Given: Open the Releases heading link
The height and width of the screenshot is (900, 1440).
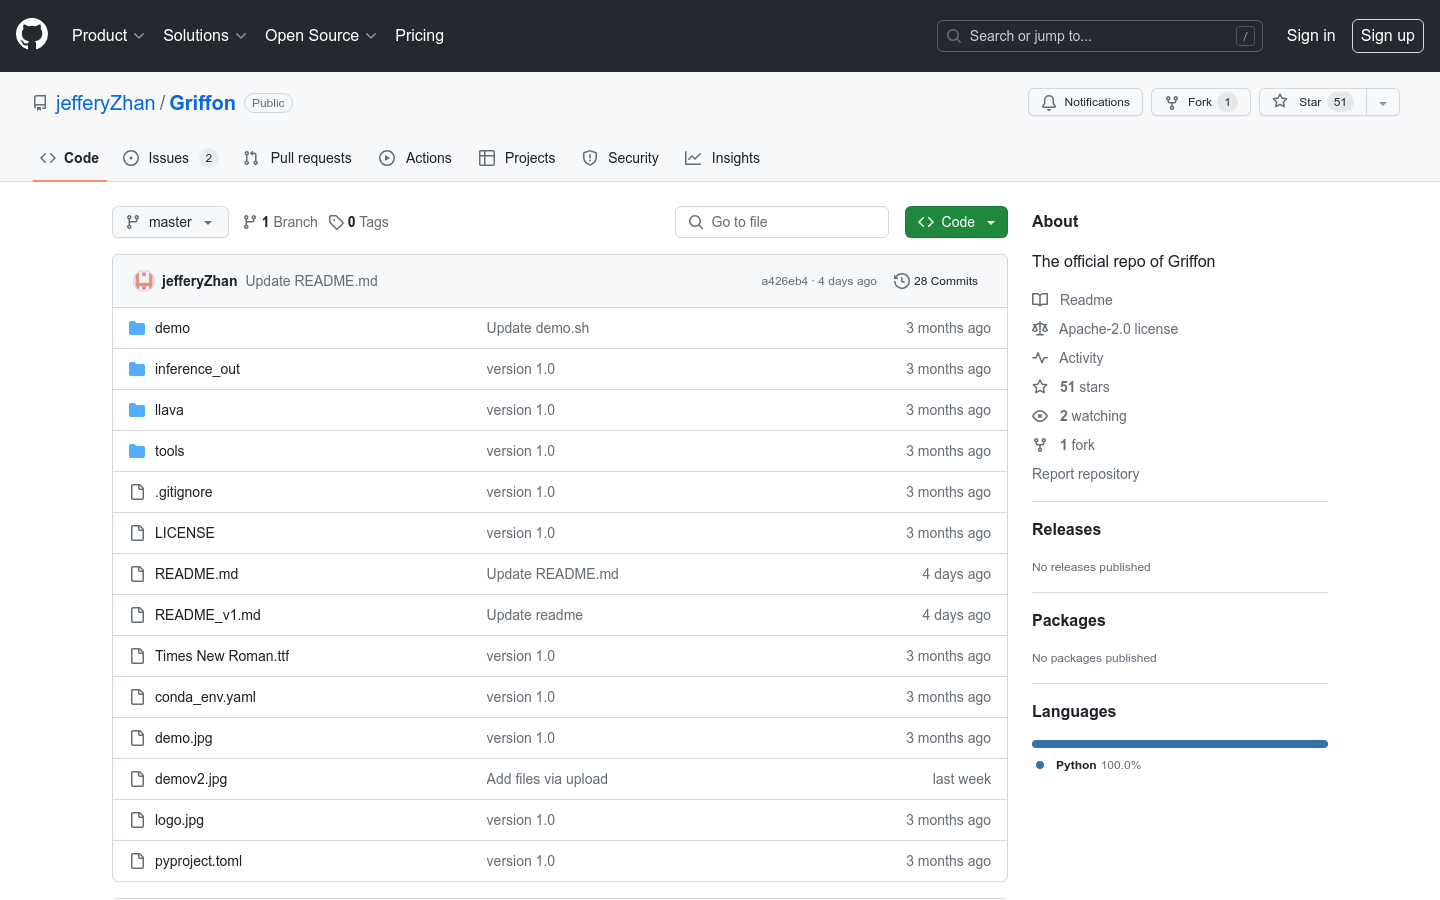Looking at the screenshot, I should (1066, 530).
